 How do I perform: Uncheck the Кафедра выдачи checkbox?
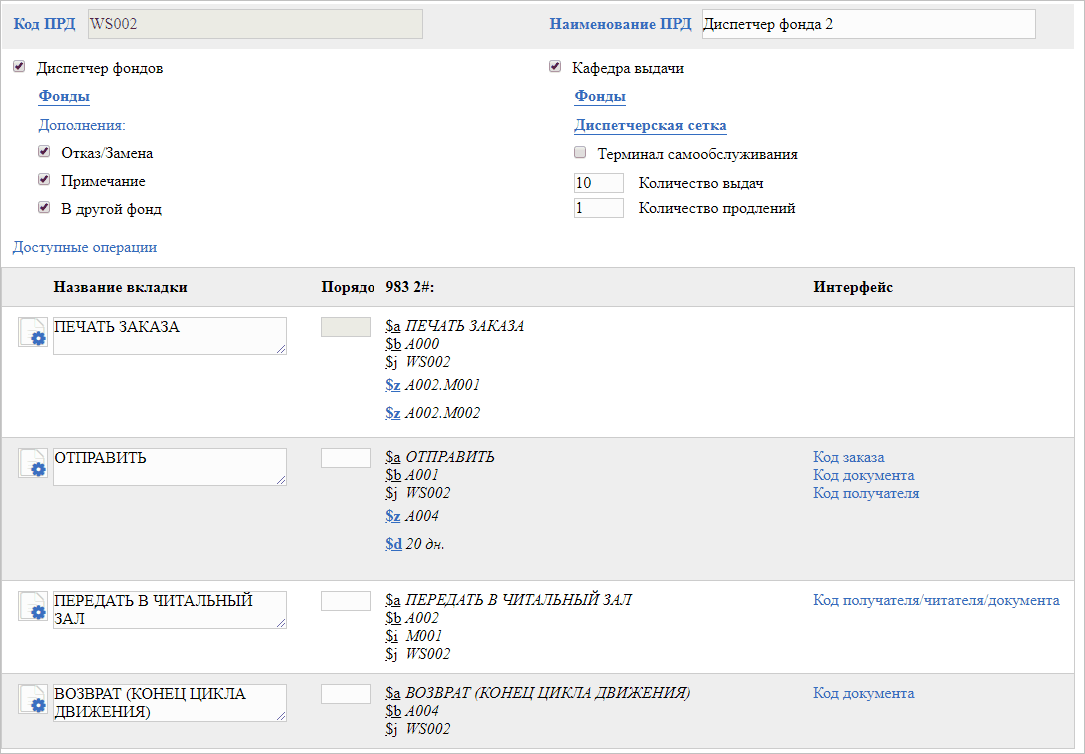[555, 67]
